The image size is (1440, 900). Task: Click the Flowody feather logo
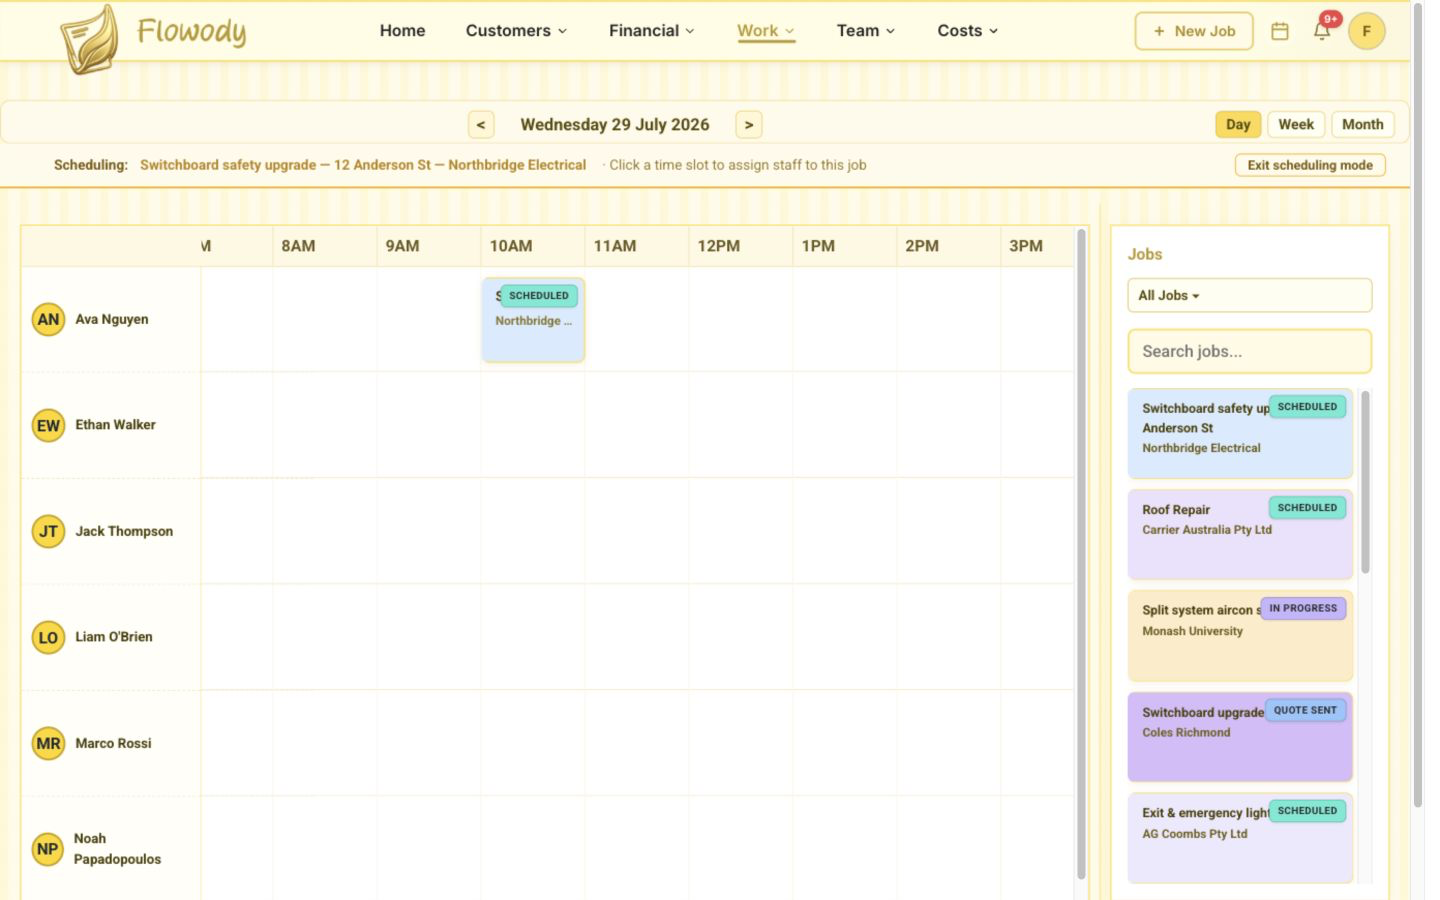click(x=90, y=39)
